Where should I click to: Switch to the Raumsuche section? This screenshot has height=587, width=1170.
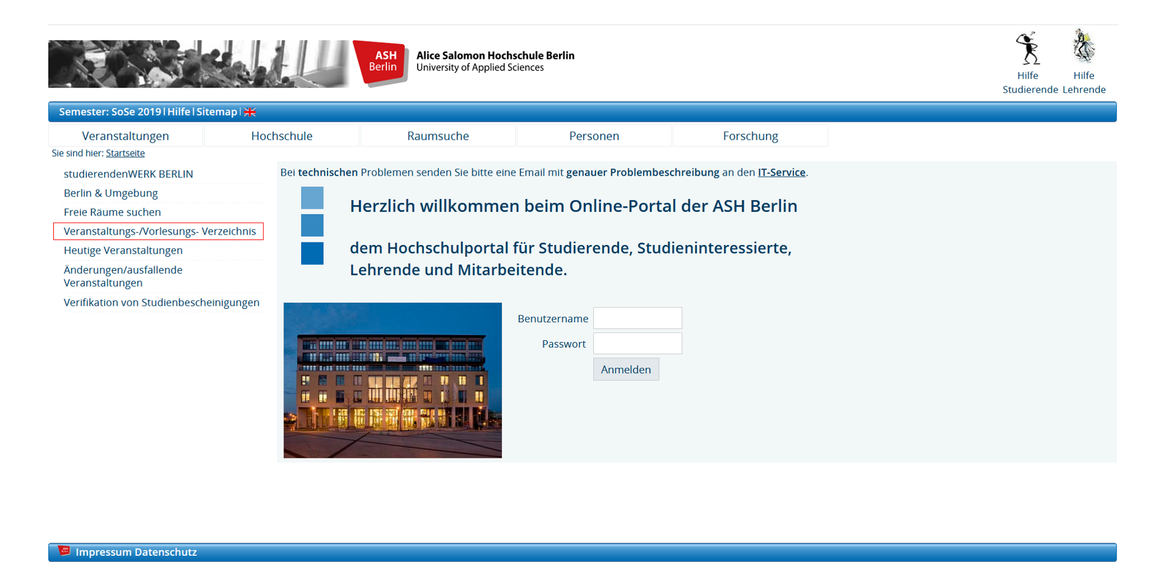tap(437, 135)
